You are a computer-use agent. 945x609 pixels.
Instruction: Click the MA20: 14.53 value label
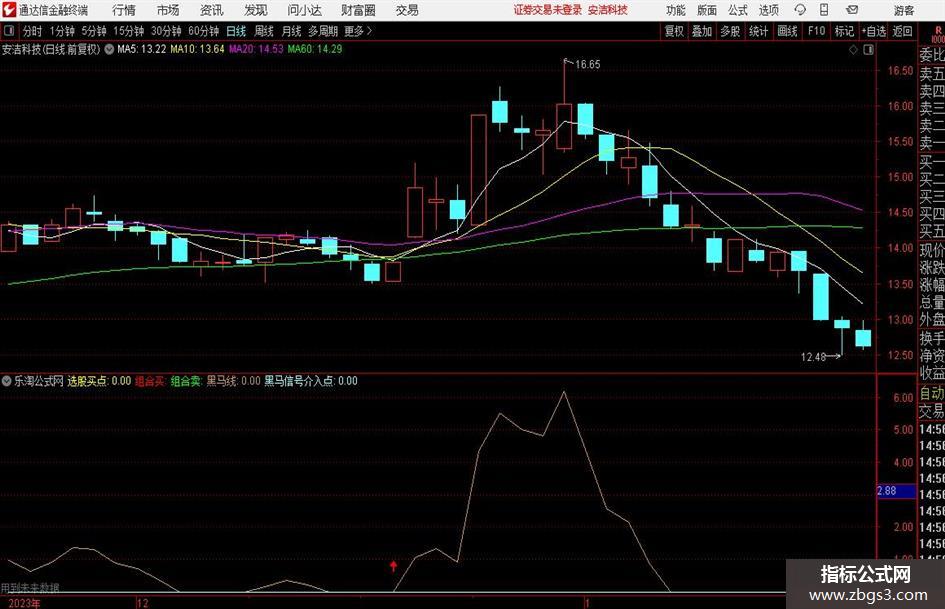[x=256, y=49]
